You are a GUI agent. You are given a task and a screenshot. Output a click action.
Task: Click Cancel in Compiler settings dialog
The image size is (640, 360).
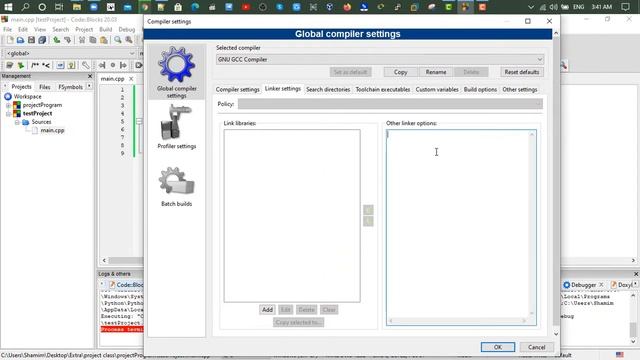click(x=536, y=347)
